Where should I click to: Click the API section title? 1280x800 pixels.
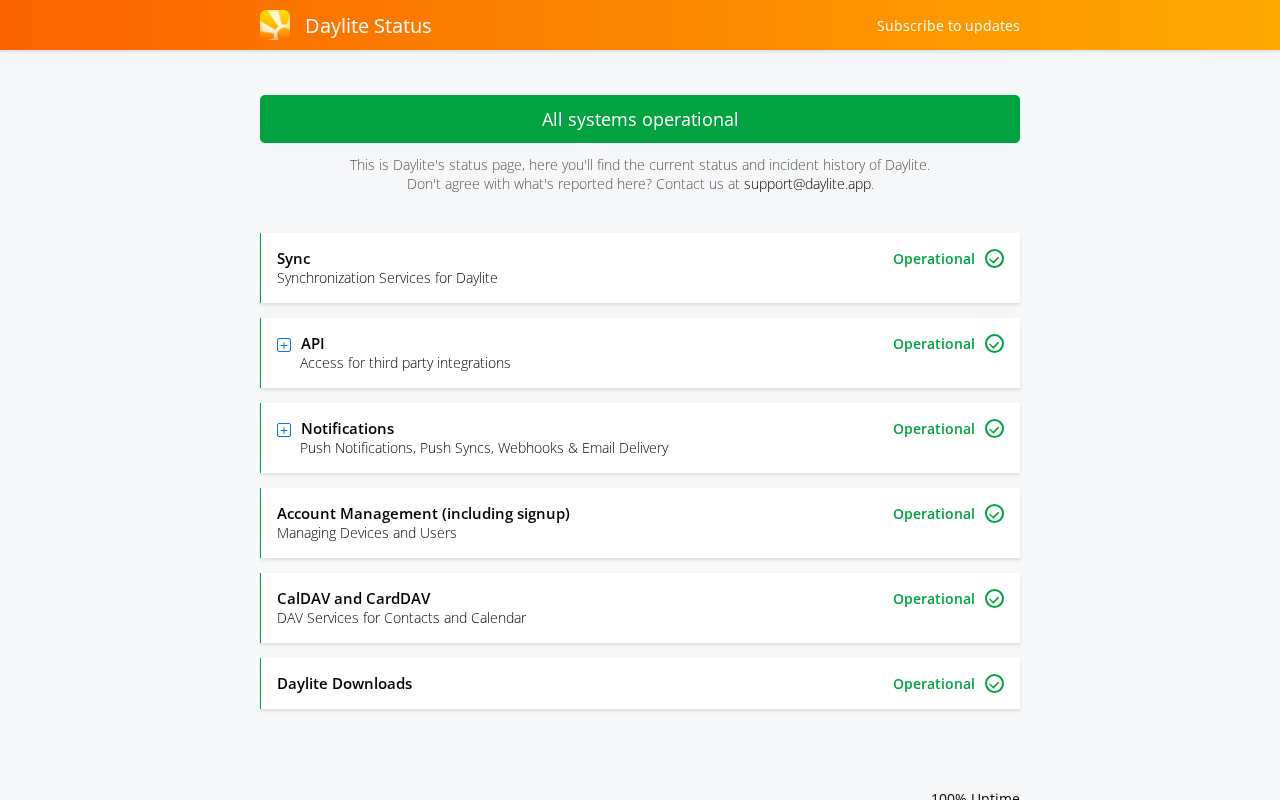point(312,344)
